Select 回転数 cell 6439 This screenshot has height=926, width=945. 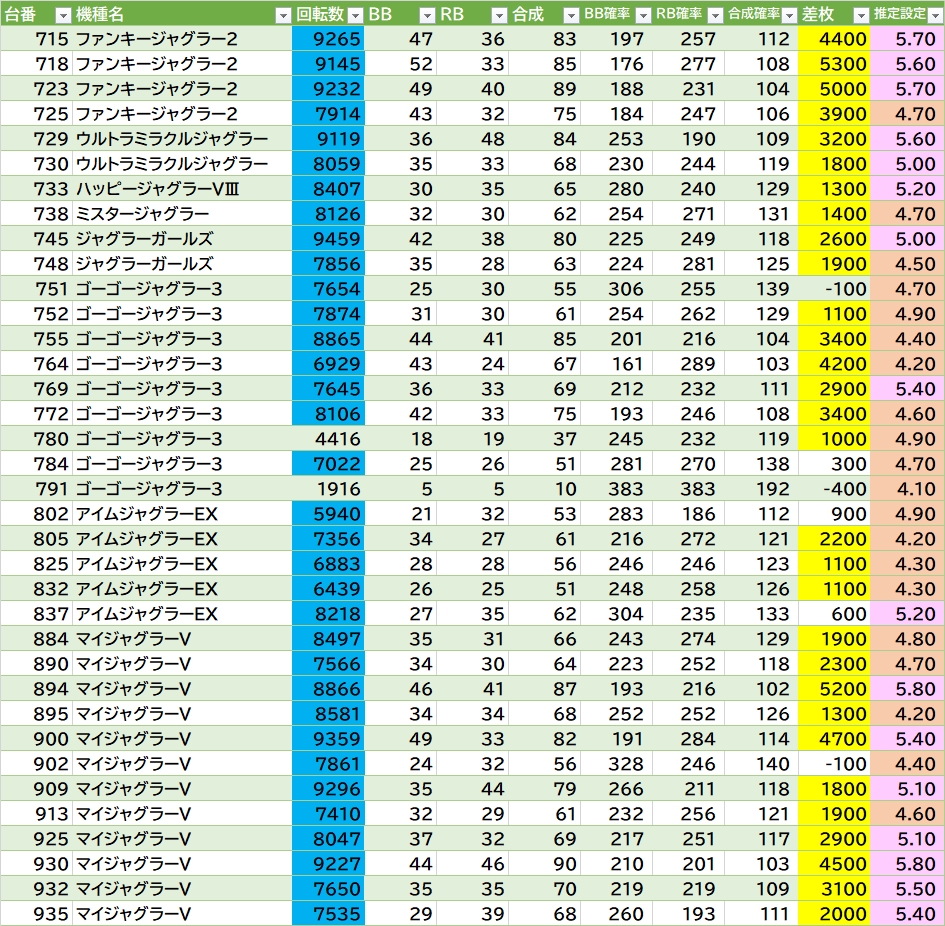(328, 590)
